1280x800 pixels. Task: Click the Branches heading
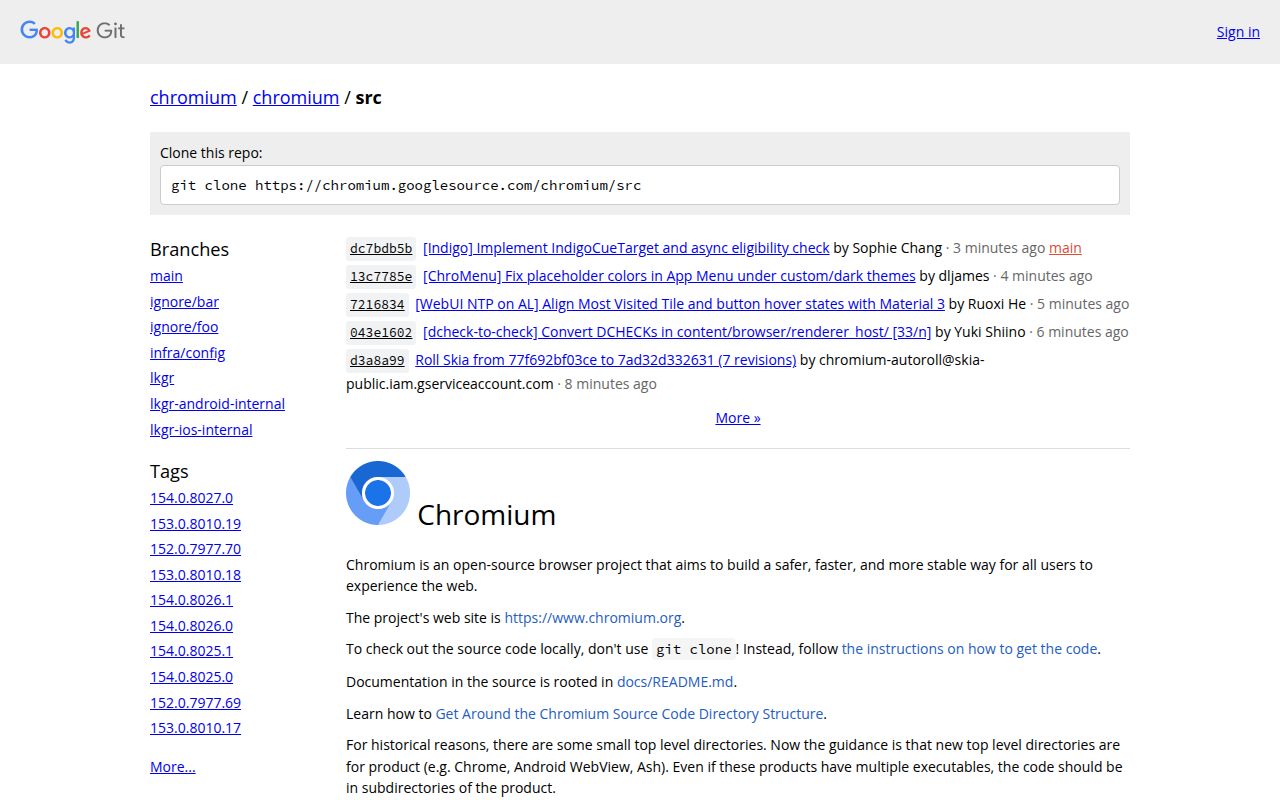point(189,249)
